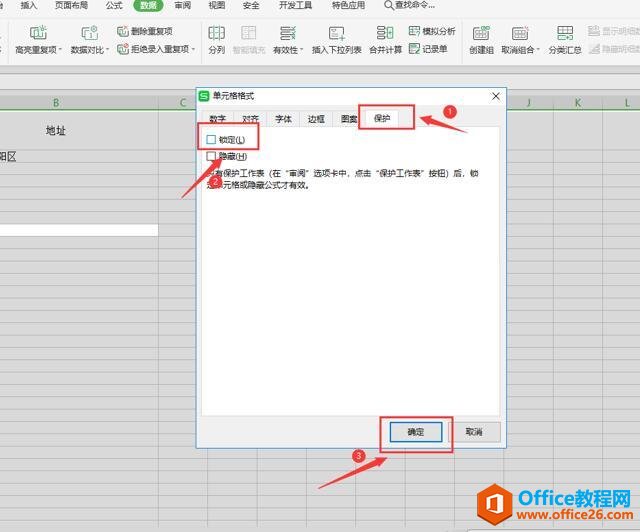Open the 安全 ribbon tab

pyautogui.click(x=251, y=5)
